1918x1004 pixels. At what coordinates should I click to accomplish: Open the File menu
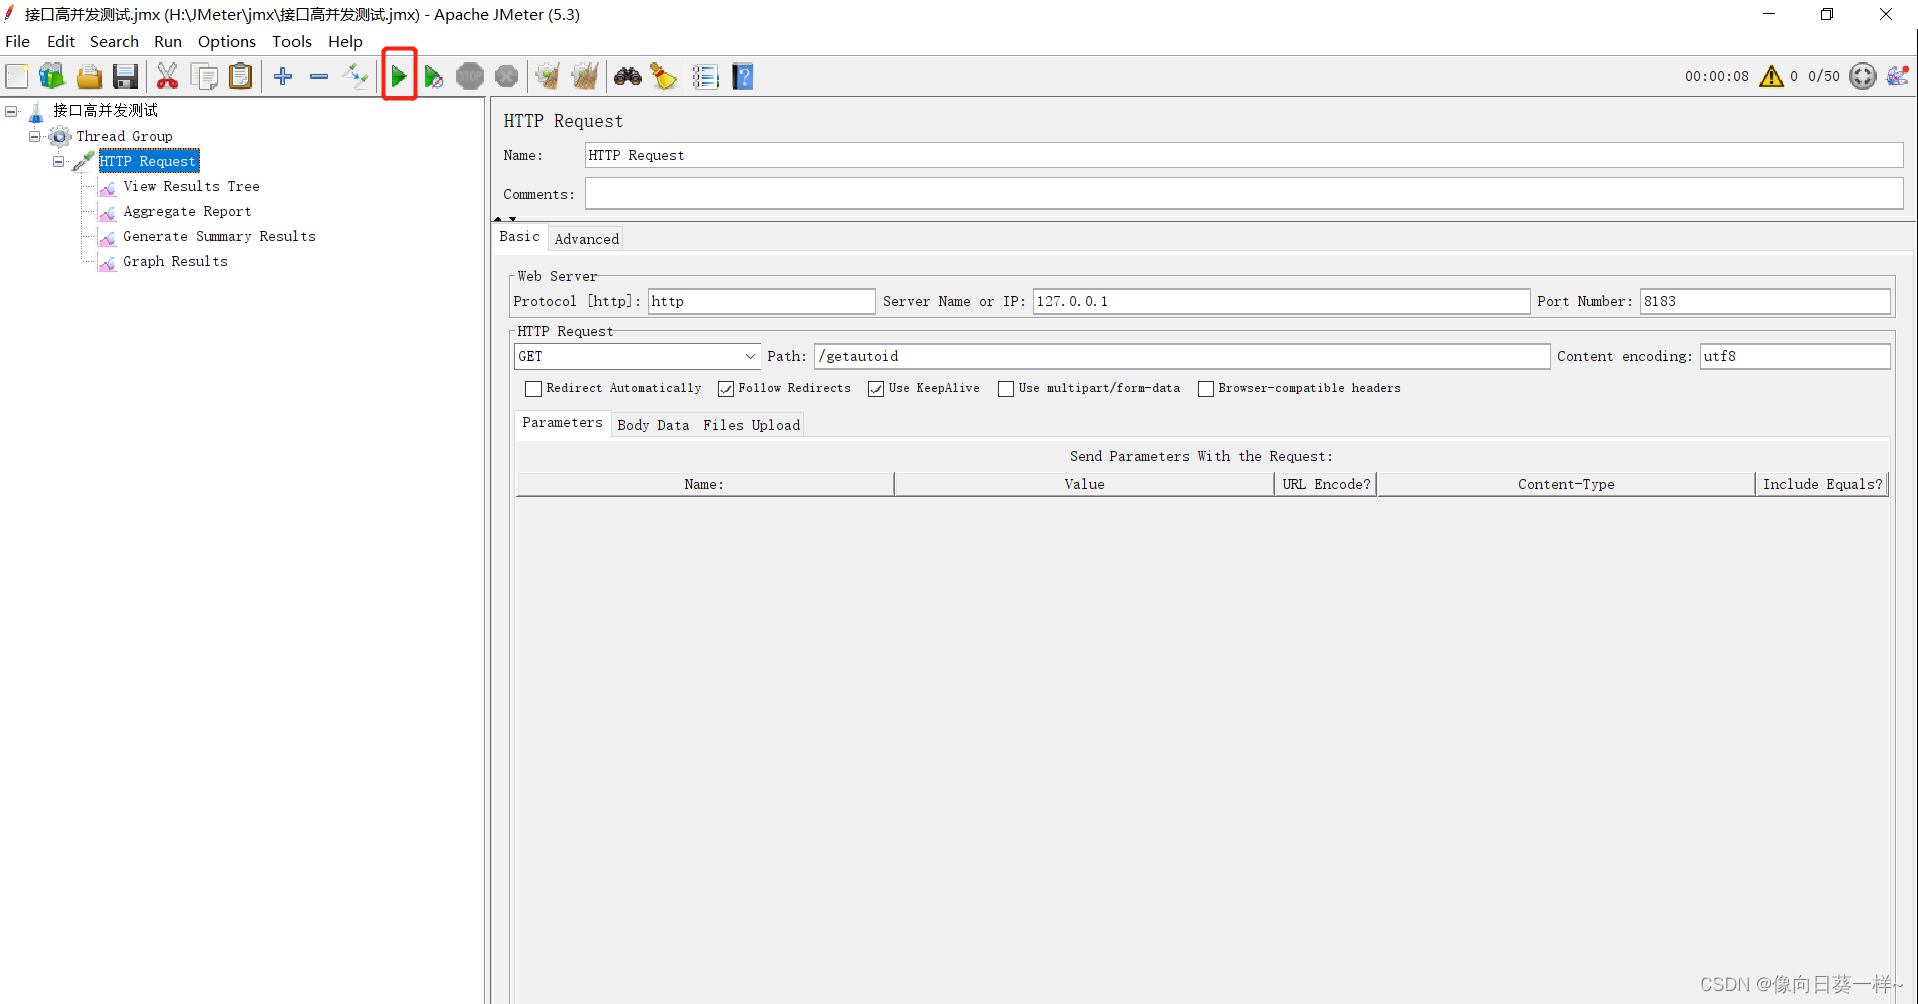coord(18,41)
